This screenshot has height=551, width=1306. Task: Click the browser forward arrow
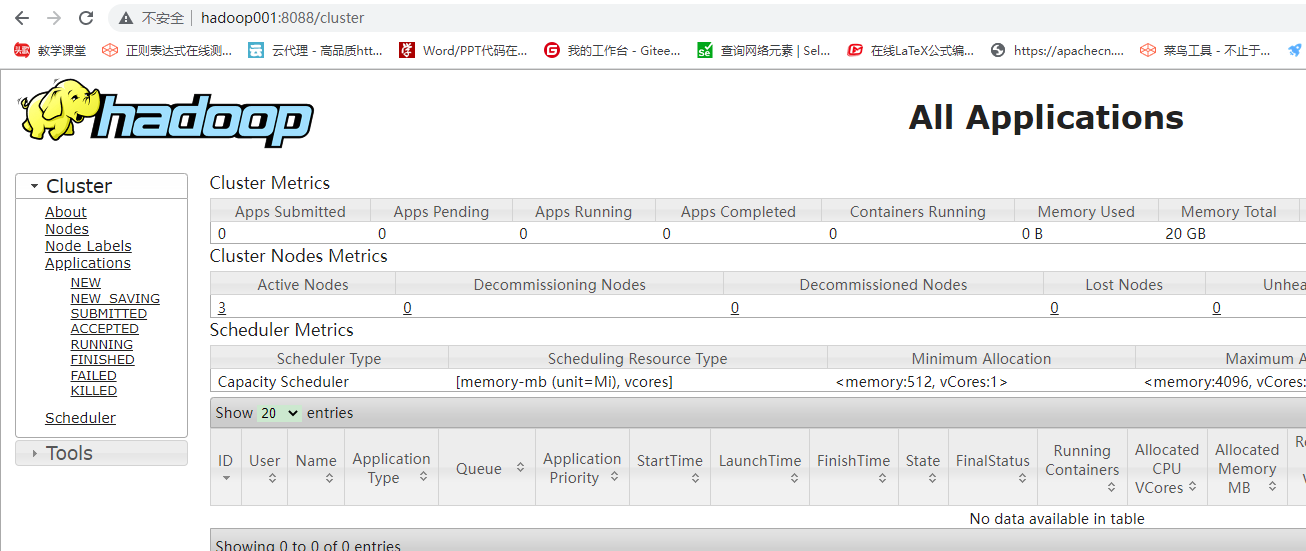coord(54,18)
